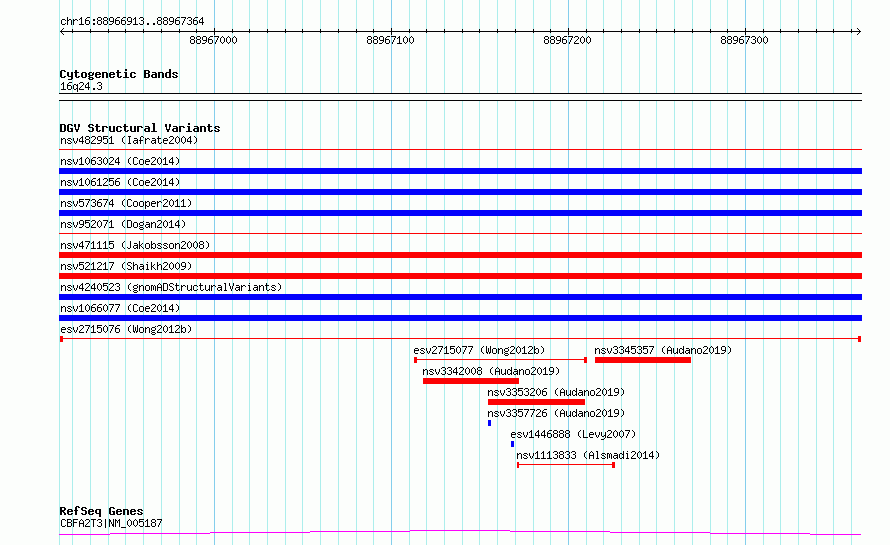Click nsv3342008 (Audano2019) label
Viewport: 890px width, 545px height.
[x=491, y=371]
